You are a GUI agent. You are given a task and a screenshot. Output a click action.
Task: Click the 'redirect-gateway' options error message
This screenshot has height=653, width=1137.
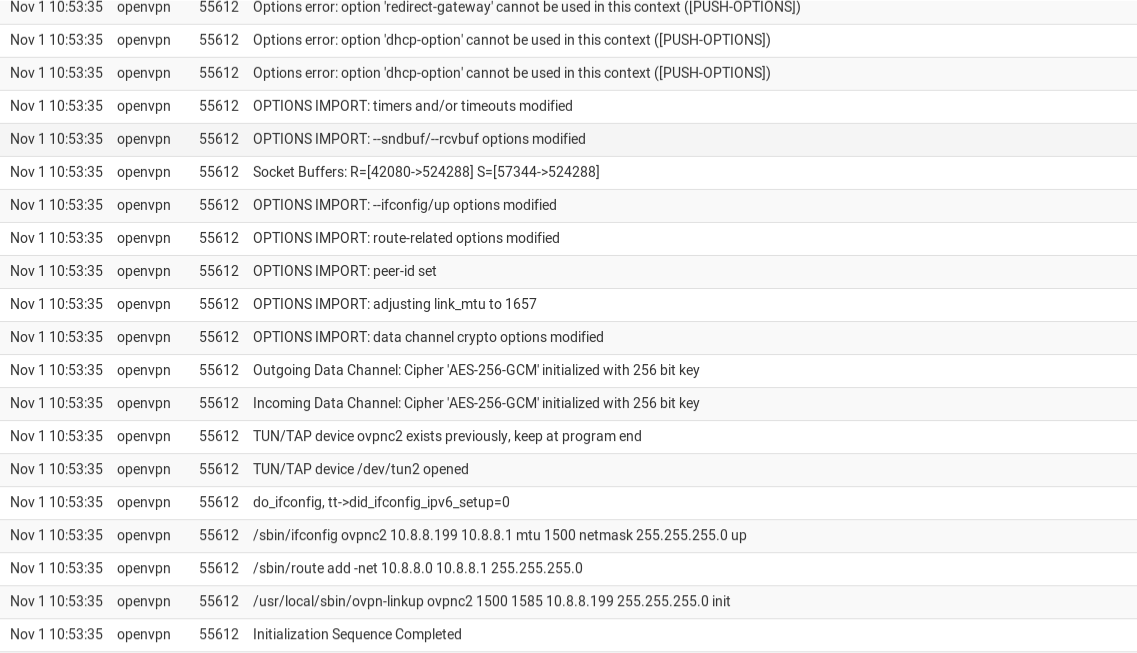(x=526, y=7)
